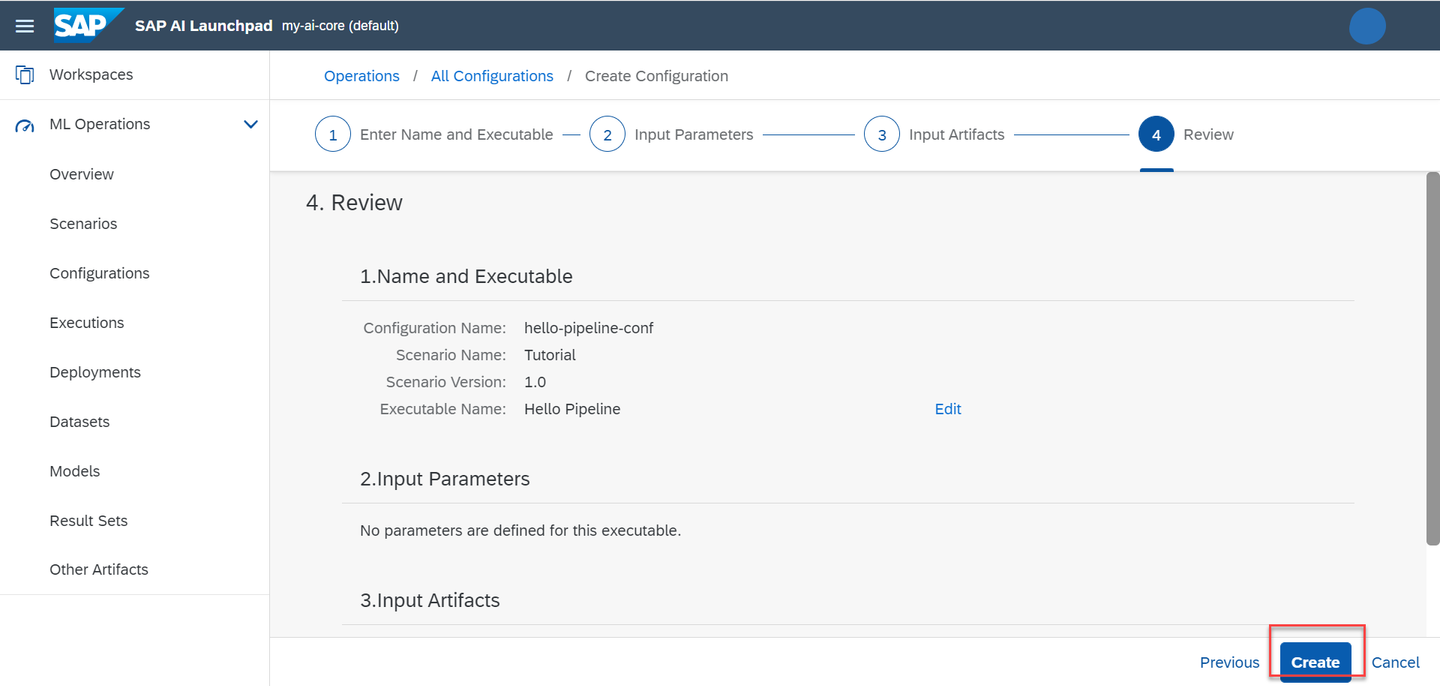Click the Previous button
Screen dimensions: 1440x686
click(1229, 662)
